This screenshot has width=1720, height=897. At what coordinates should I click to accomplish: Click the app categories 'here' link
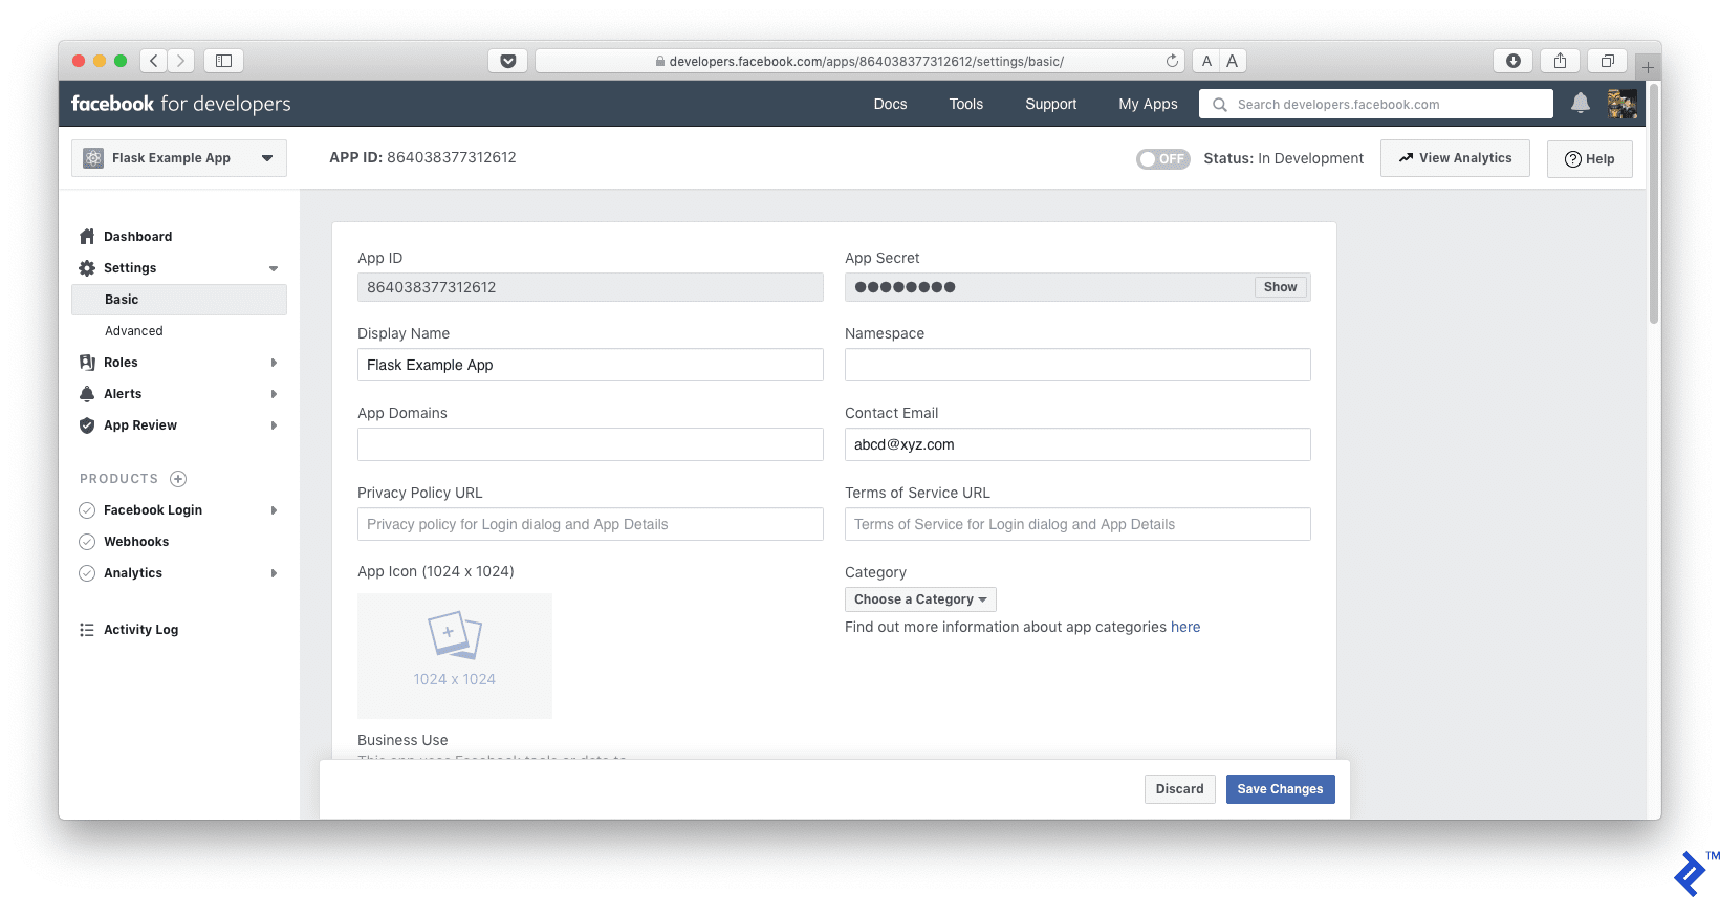coord(1185,627)
